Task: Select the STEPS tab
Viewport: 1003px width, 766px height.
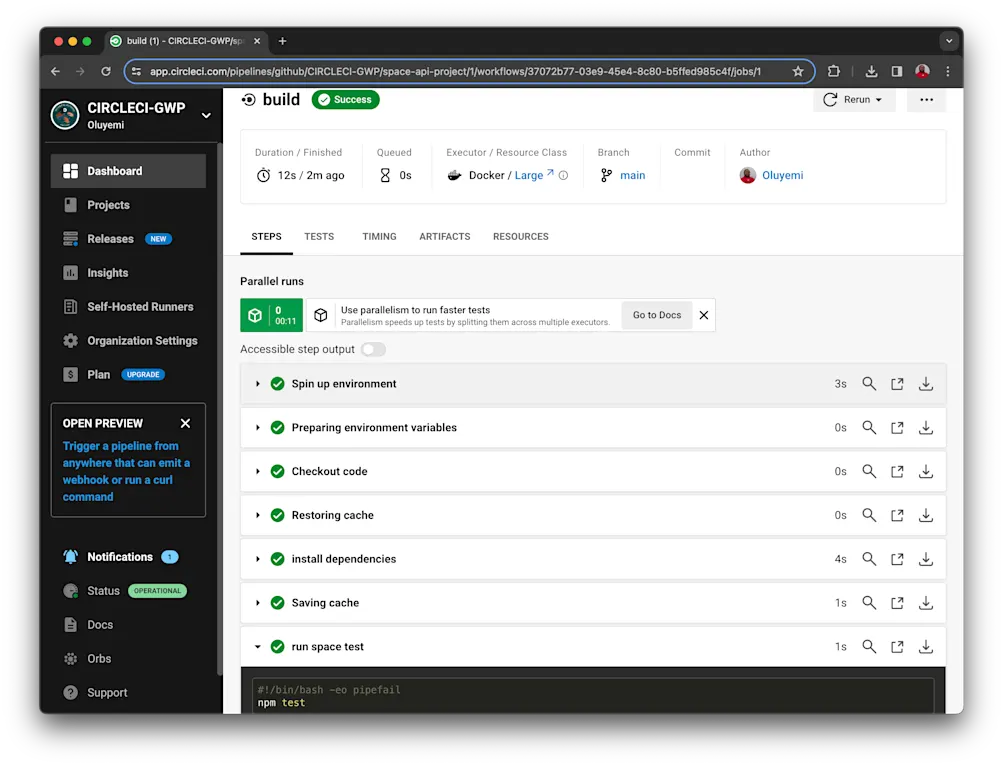Action: tap(266, 237)
